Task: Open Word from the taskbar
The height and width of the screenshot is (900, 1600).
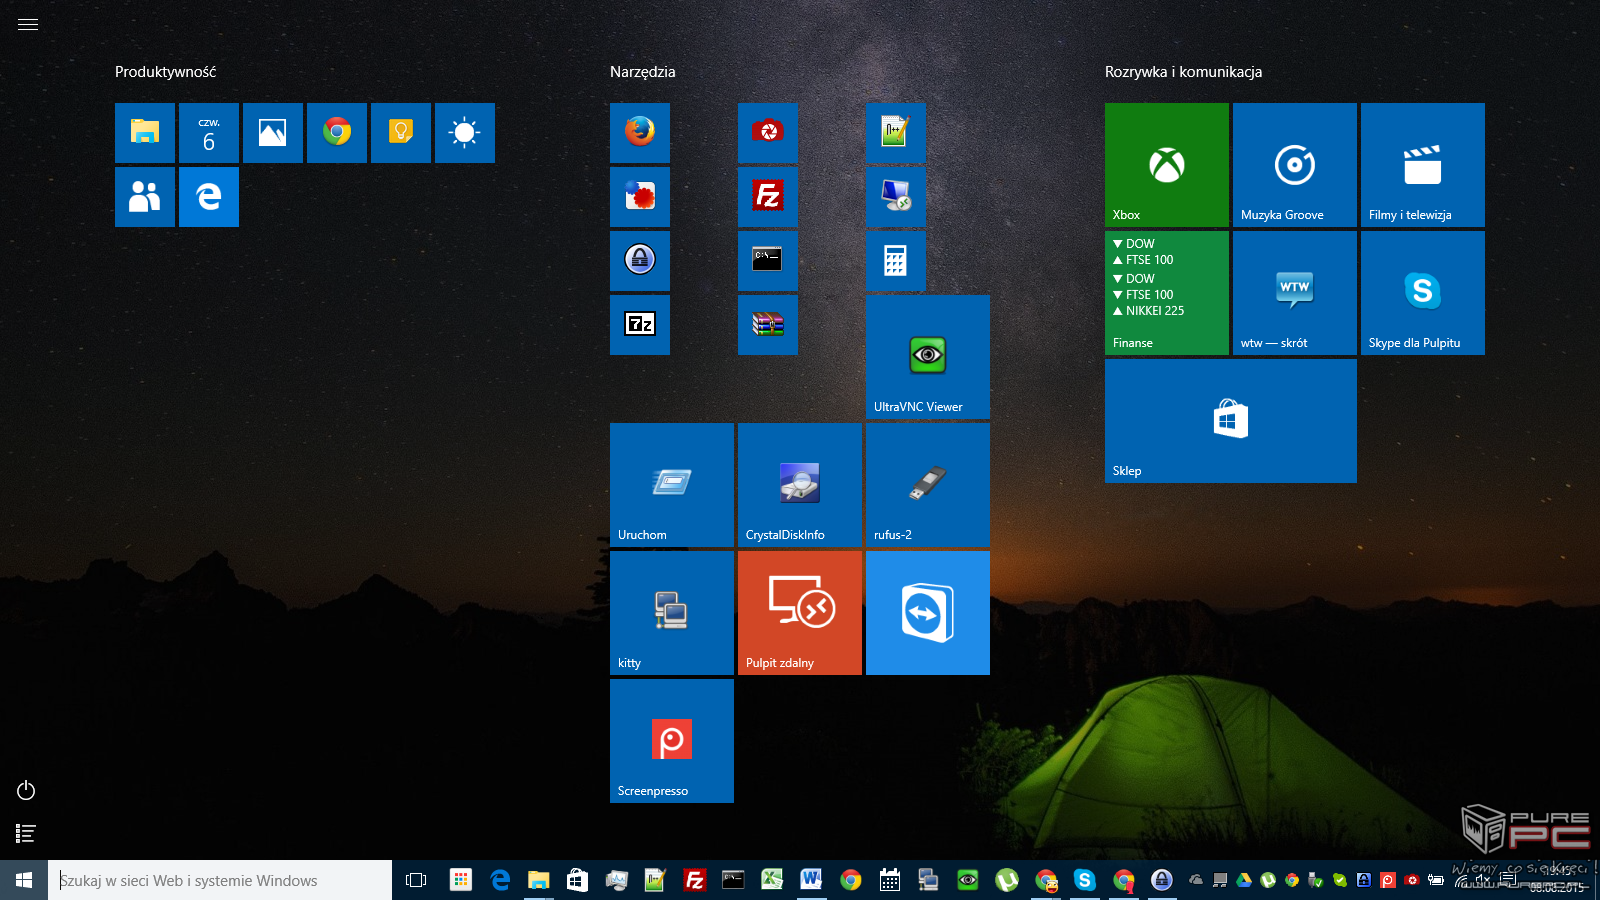Action: 811,880
